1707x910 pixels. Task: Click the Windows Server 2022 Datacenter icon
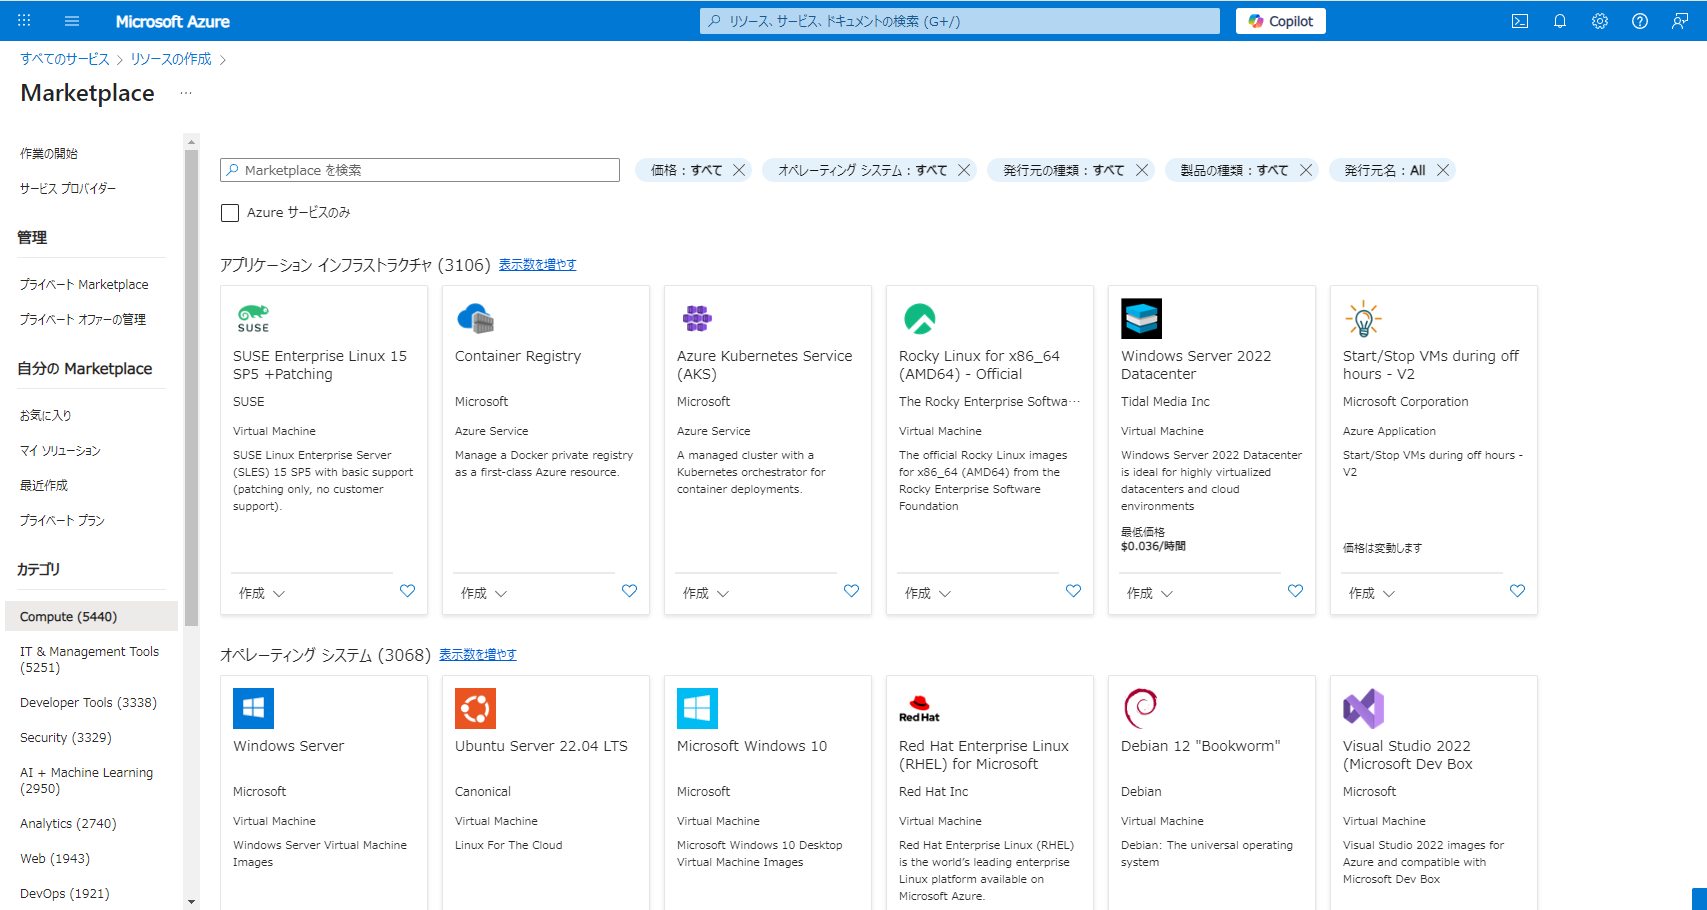pyautogui.click(x=1141, y=318)
